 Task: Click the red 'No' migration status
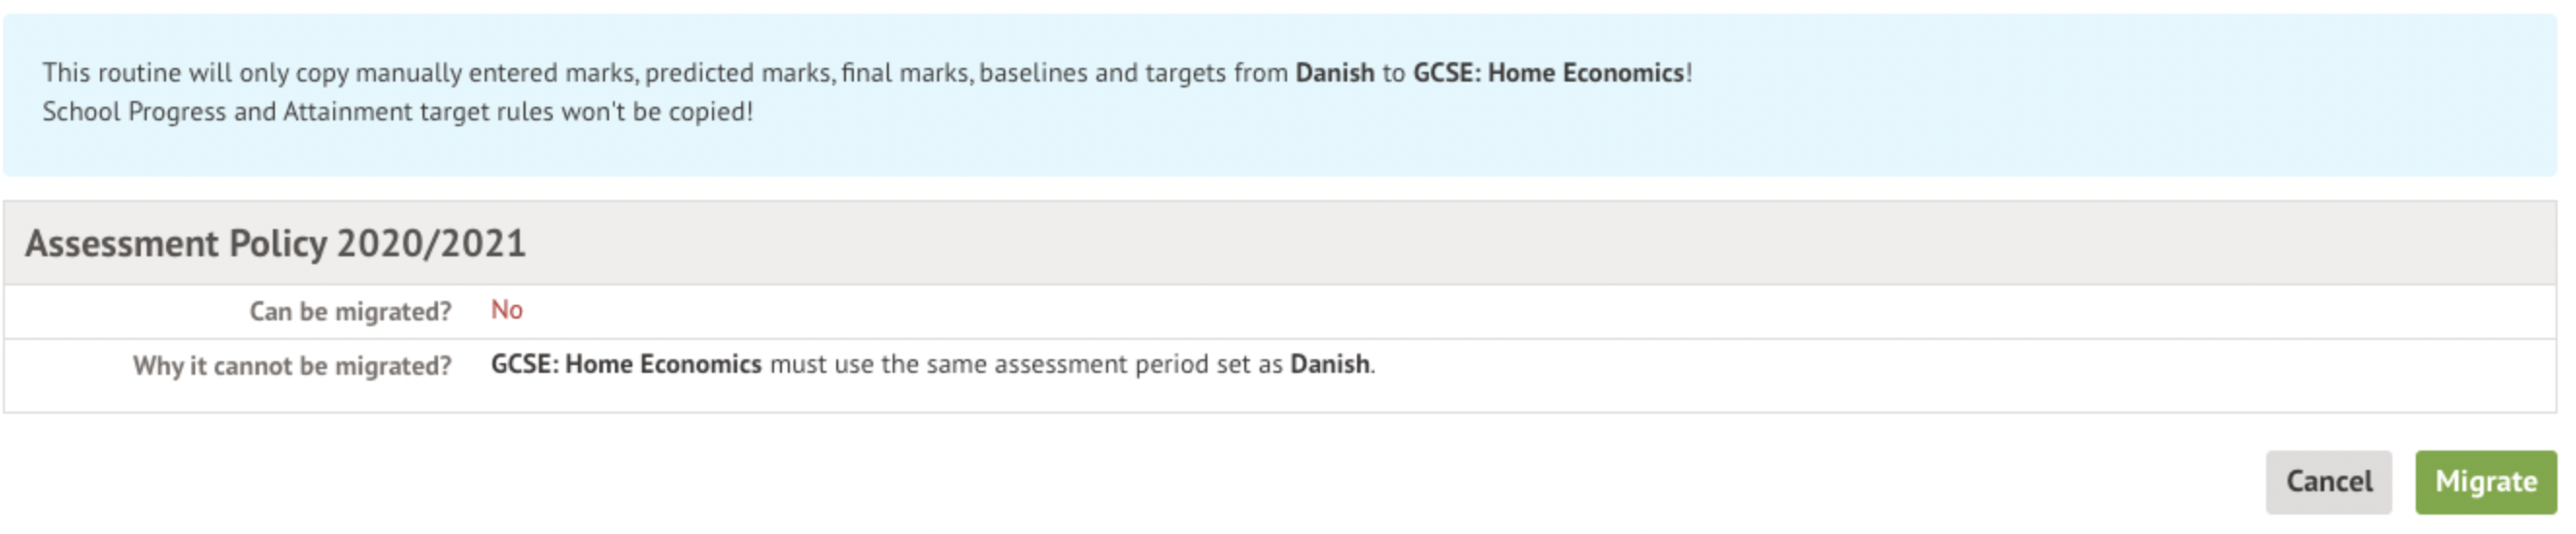coord(506,311)
